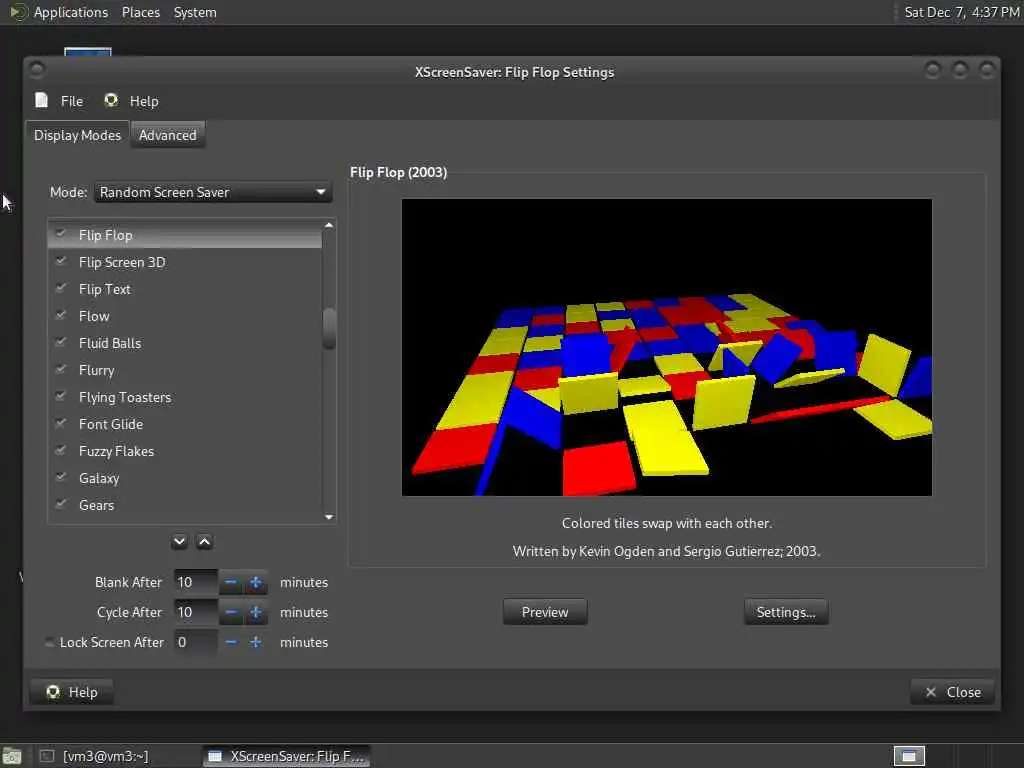
Task: Toggle the Gears checkbox
Action: tap(61, 504)
